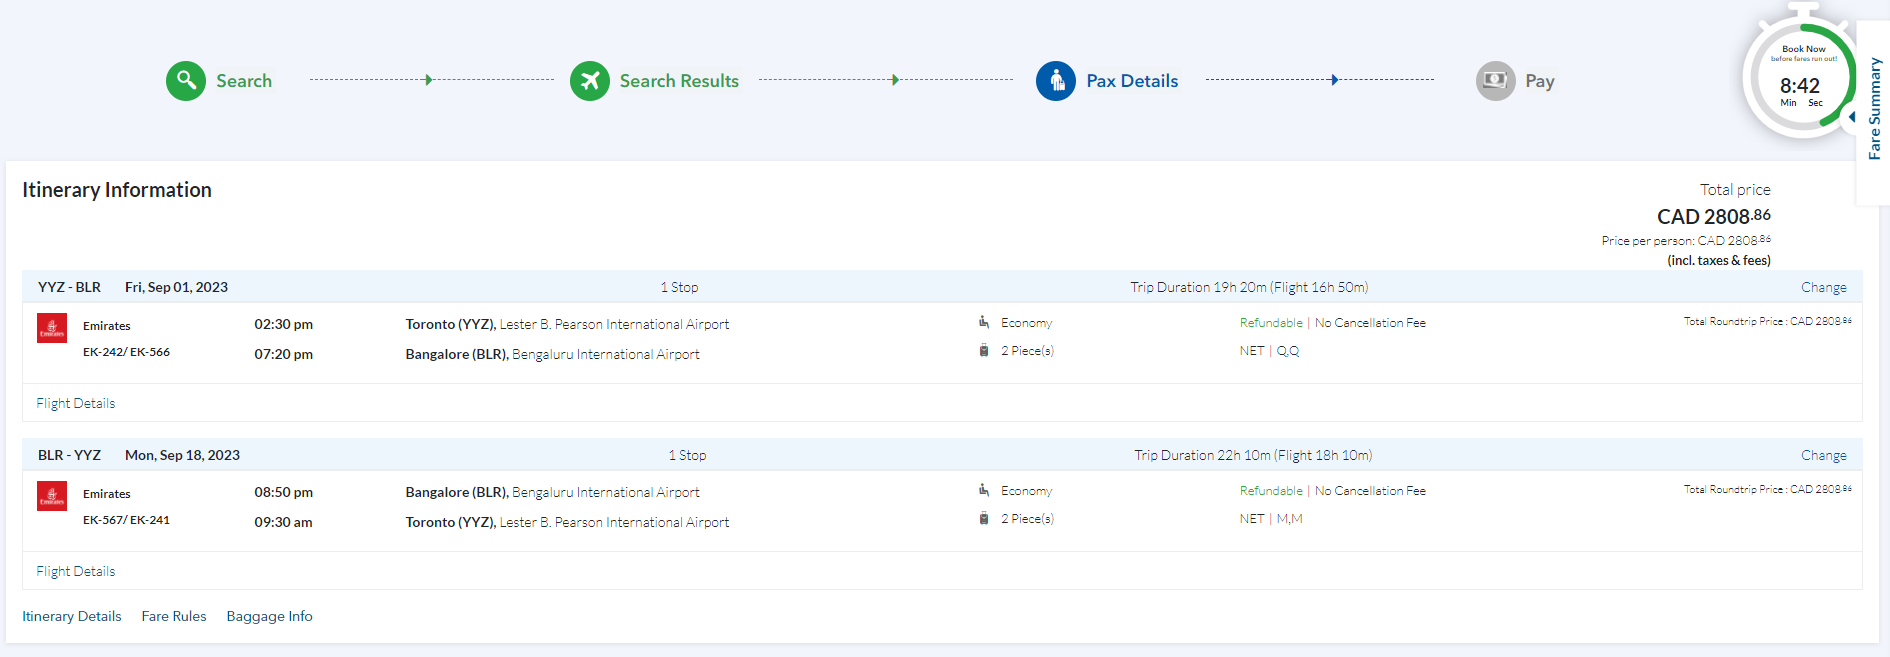The height and width of the screenshot is (657, 1890).
Task: Expand the Fare Summary side panel
Action: tap(1873, 109)
